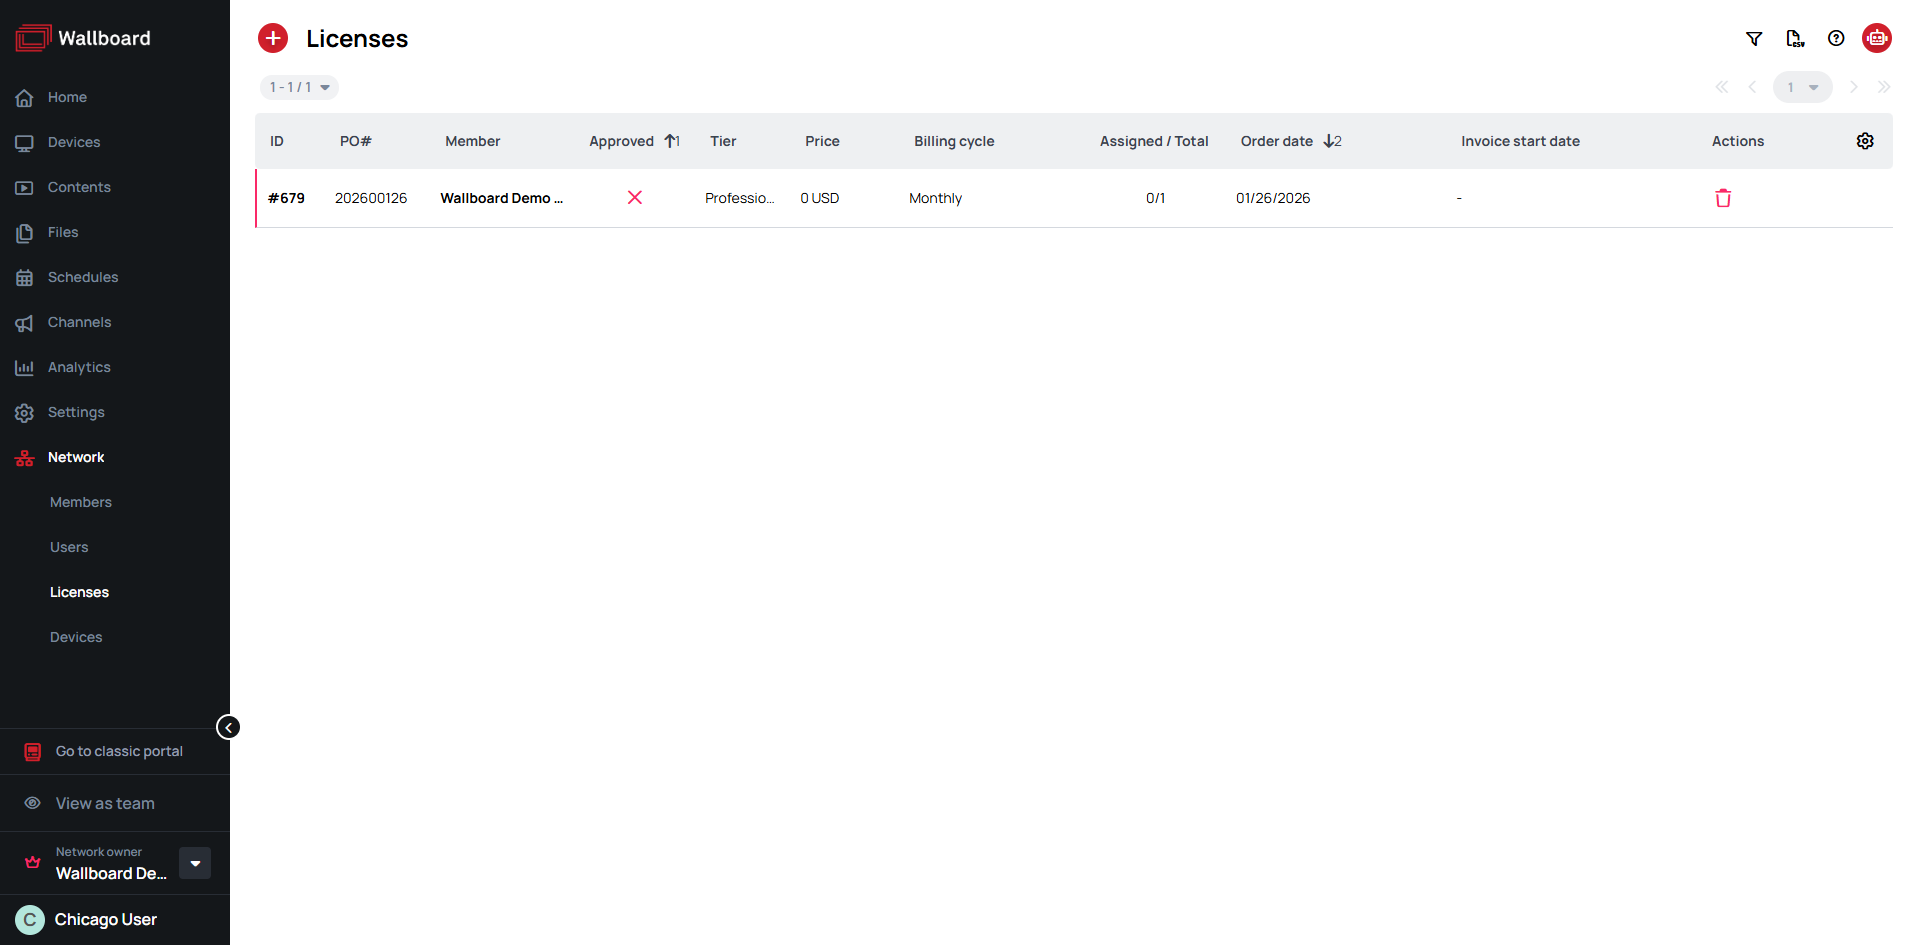This screenshot has width=1920, height=945.
Task: Collapse the sidebar with chevron toggle
Action: tap(228, 727)
